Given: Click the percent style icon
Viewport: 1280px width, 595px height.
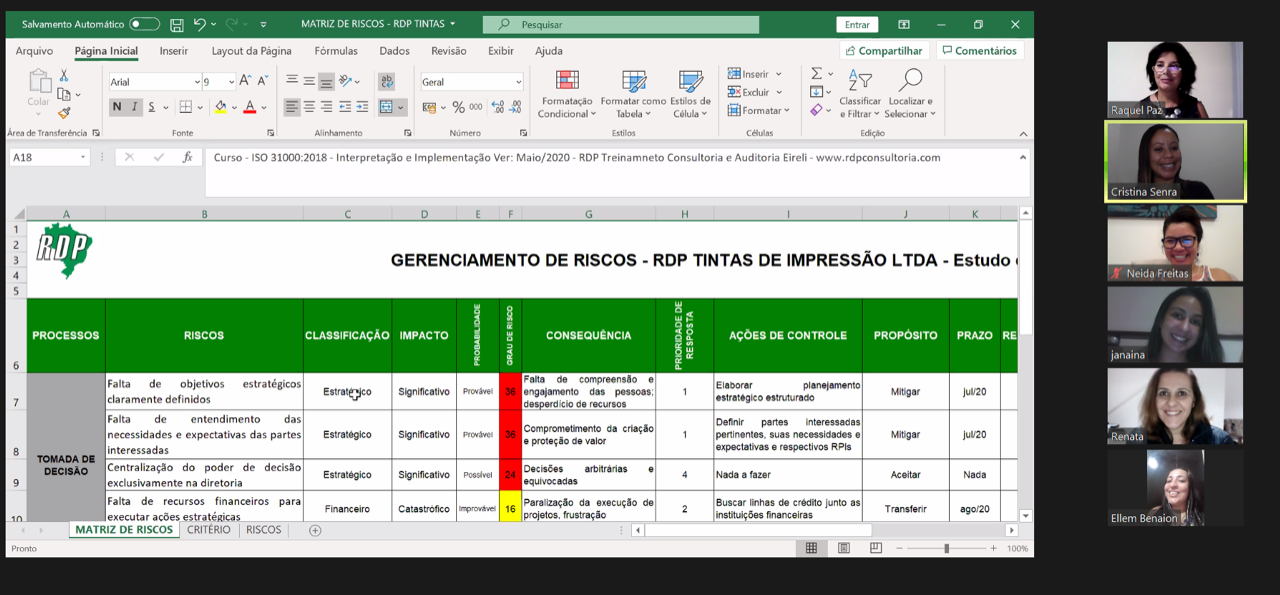Looking at the screenshot, I should pyautogui.click(x=458, y=107).
